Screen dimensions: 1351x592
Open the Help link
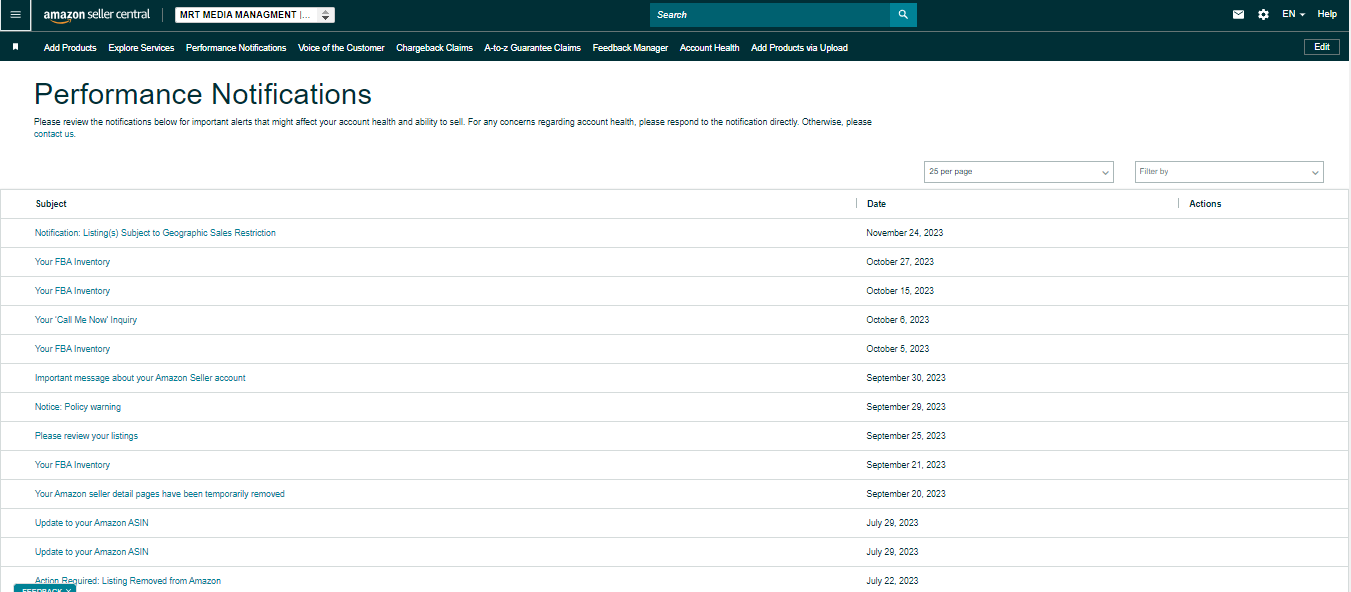1327,15
